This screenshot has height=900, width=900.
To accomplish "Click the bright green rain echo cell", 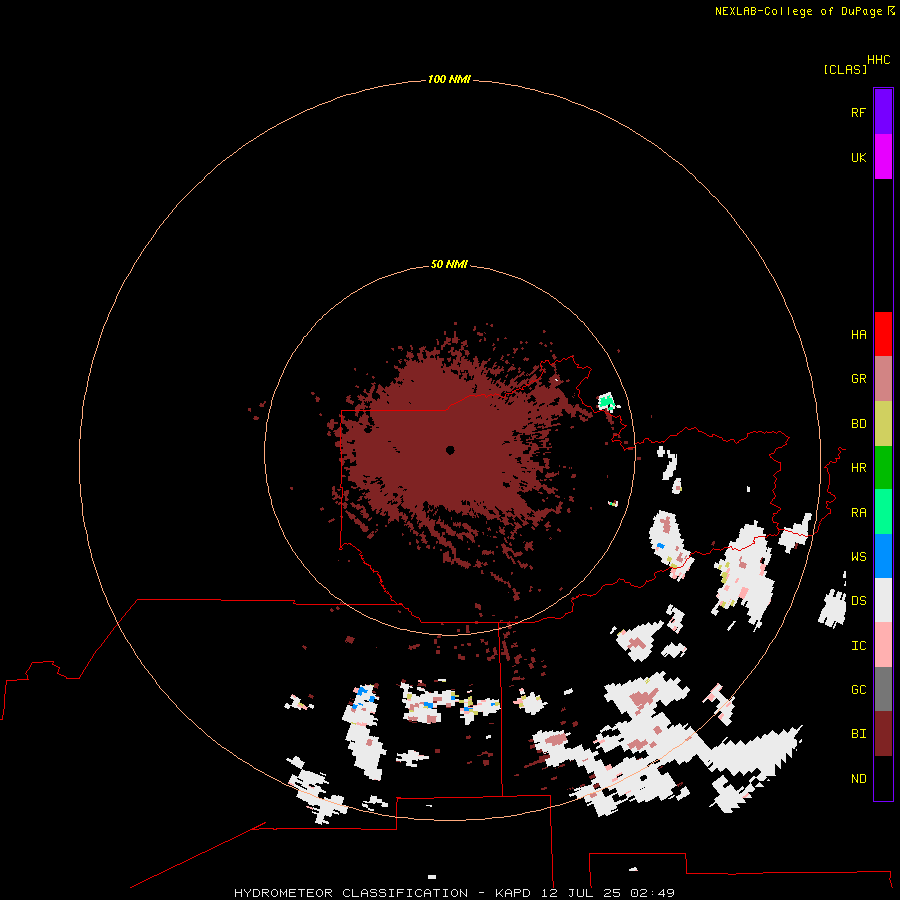I will click(x=606, y=401).
